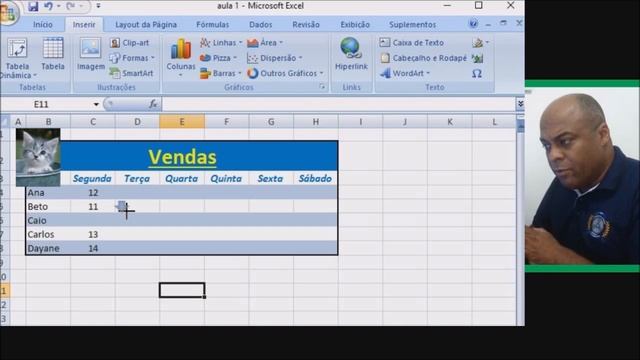Insert an Imagem from file
The width and height of the screenshot is (640, 360).
point(91,54)
